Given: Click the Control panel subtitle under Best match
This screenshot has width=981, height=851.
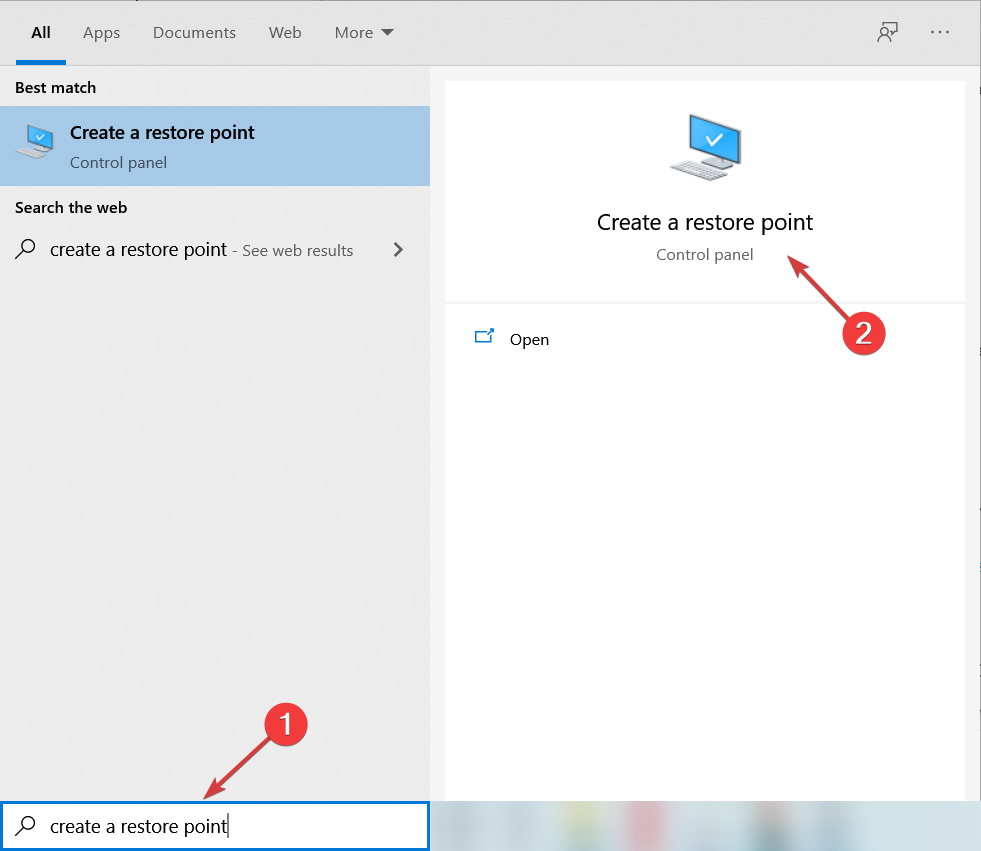Looking at the screenshot, I should tap(118, 163).
